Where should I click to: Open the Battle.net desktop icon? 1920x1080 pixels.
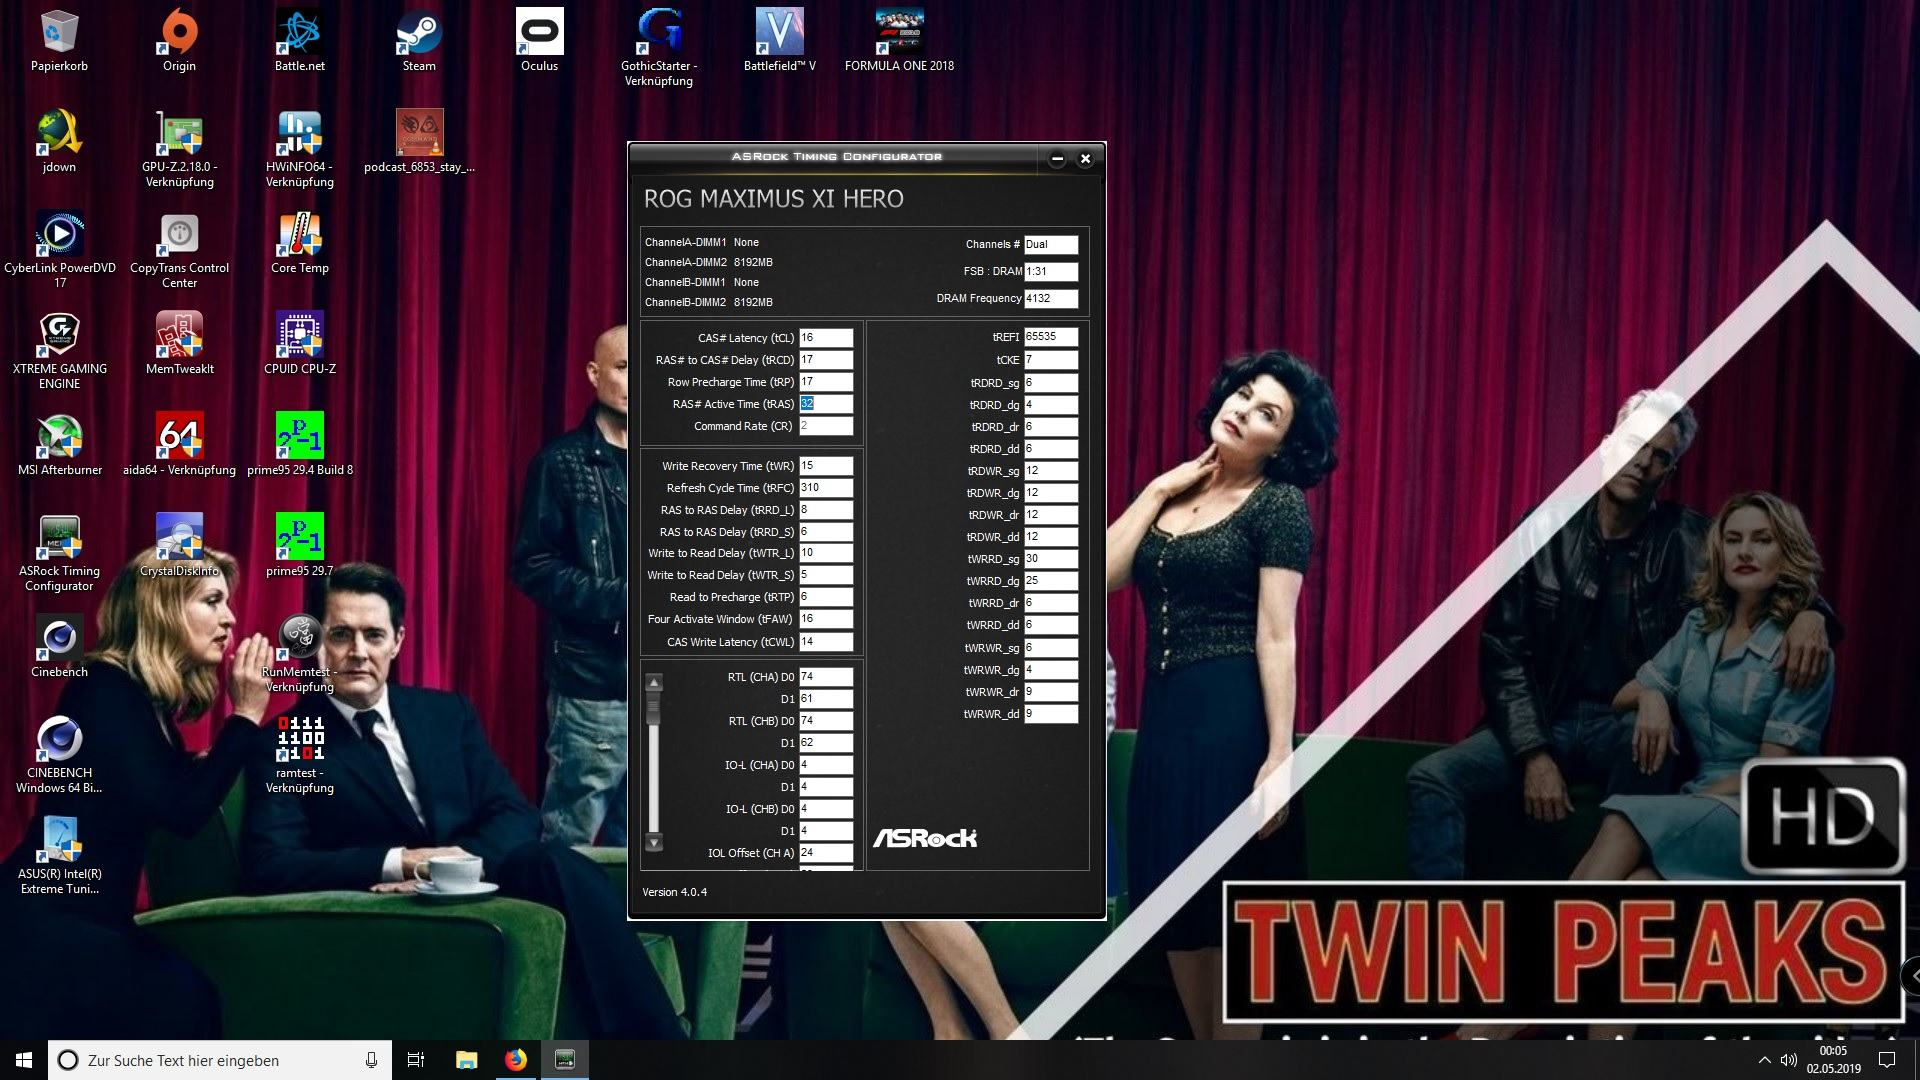(x=300, y=41)
